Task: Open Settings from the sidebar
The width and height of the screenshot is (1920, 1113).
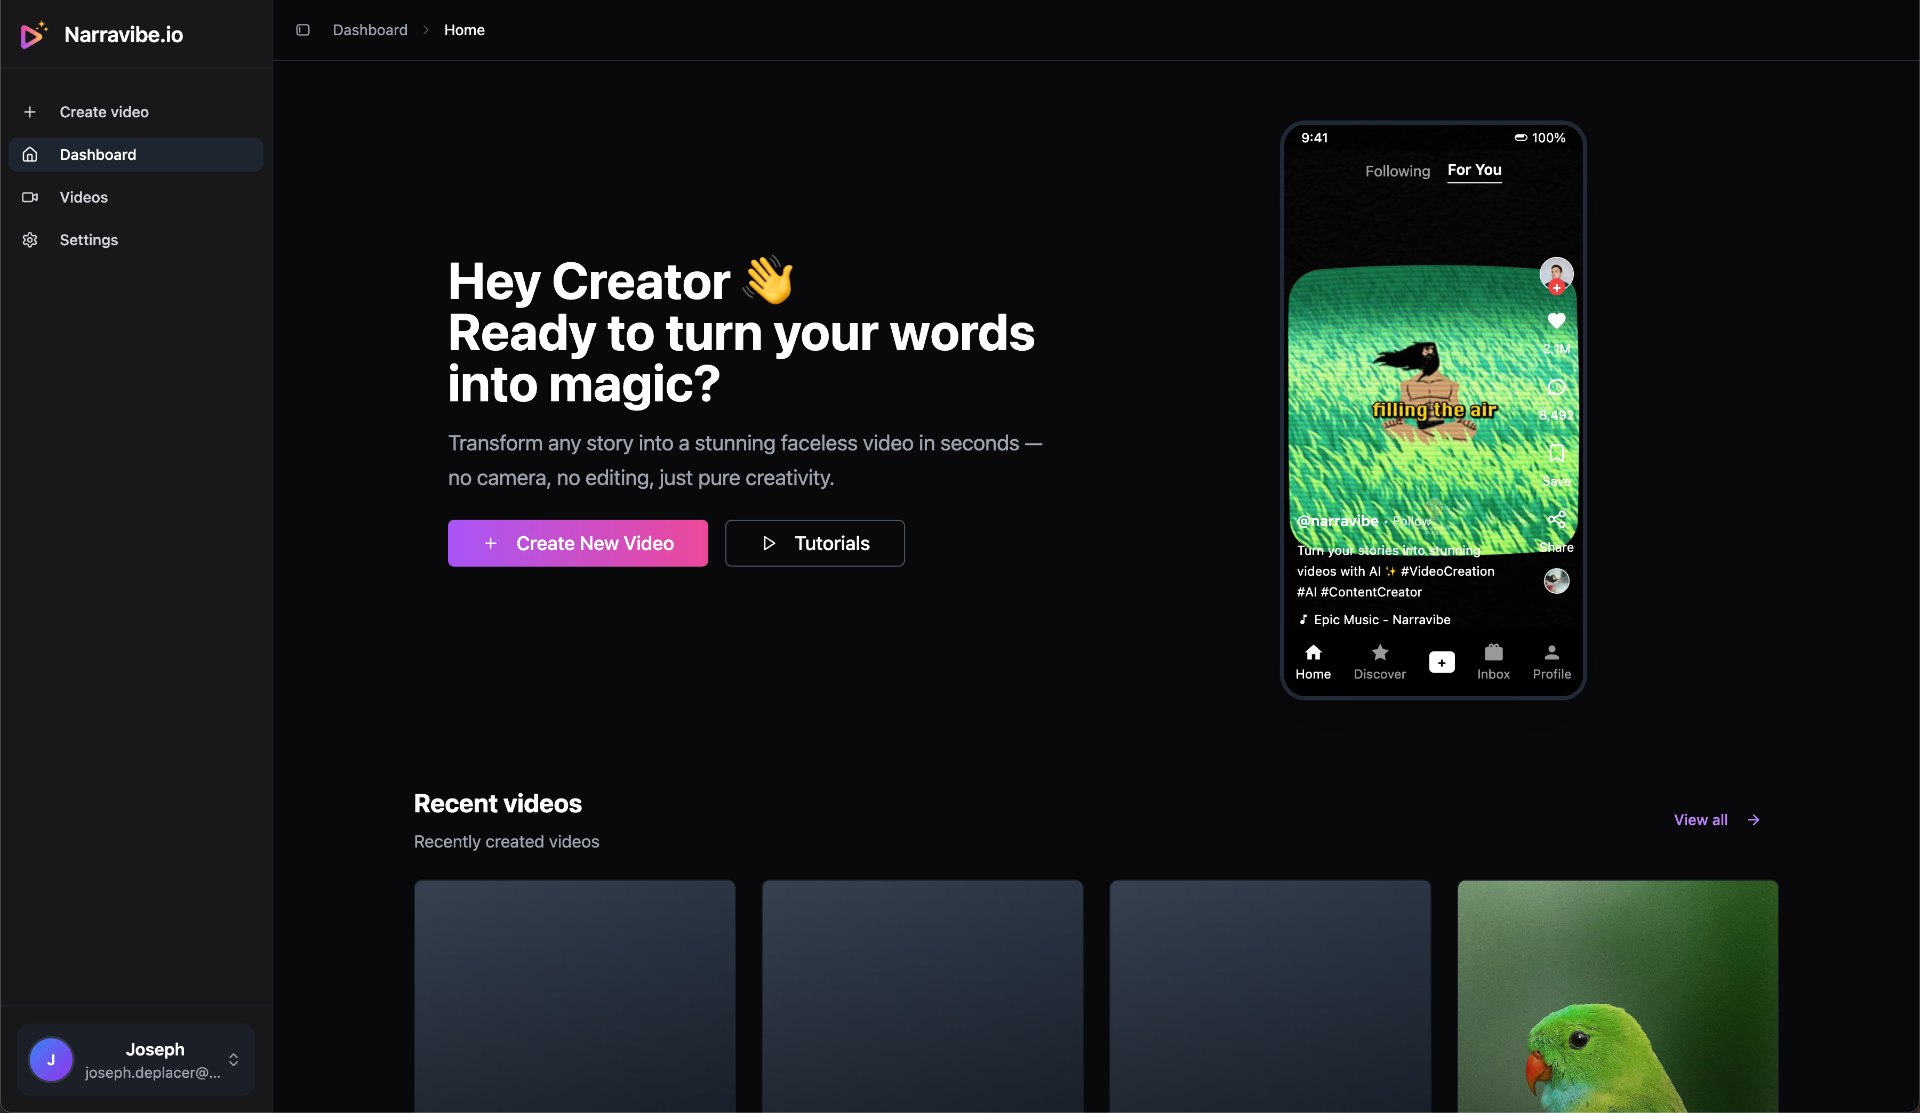Action: tap(89, 240)
